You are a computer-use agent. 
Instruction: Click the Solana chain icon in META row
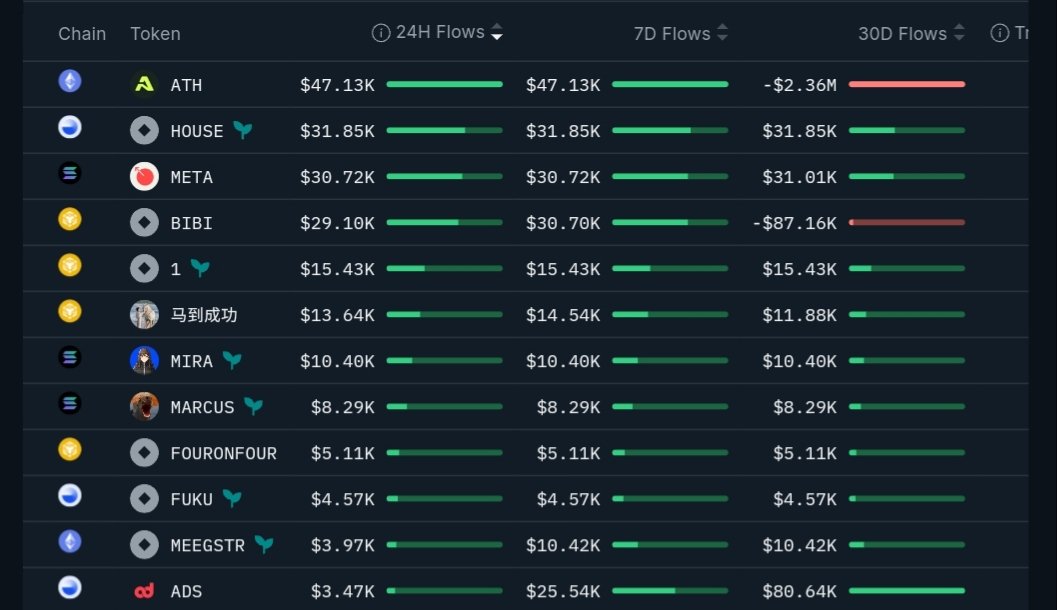(70, 173)
